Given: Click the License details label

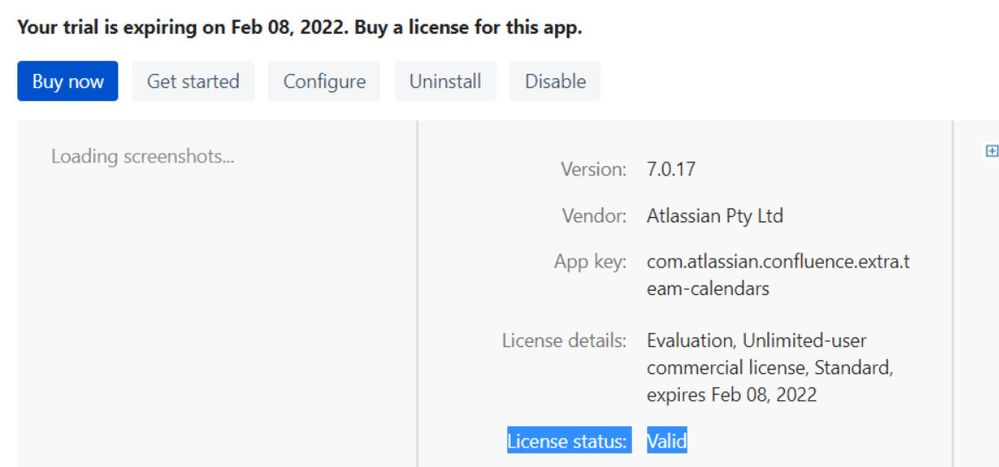Looking at the screenshot, I should (564, 341).
